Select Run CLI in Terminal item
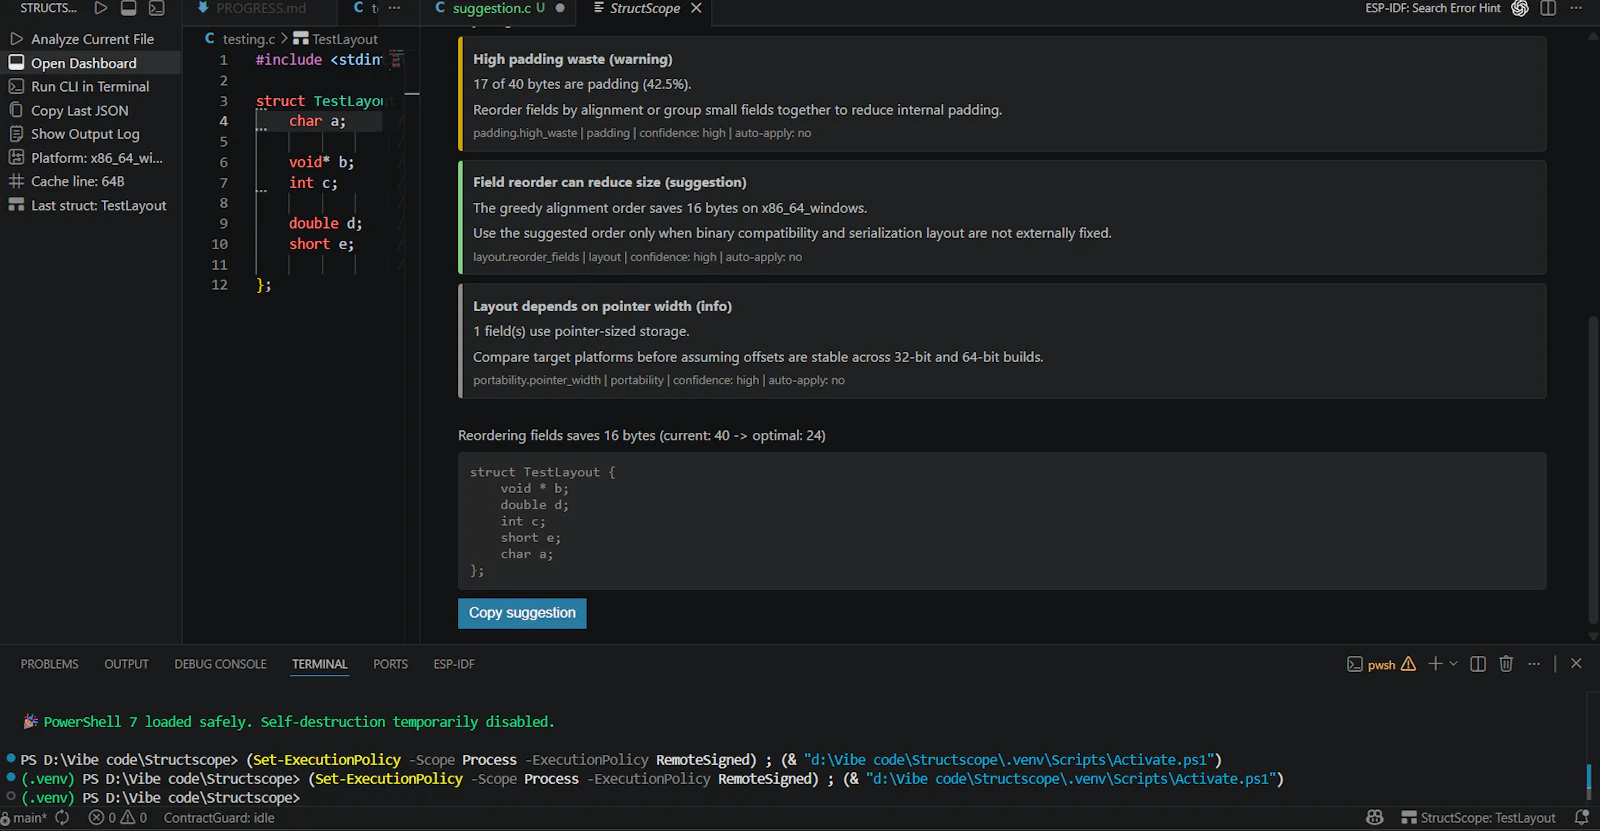This screenshot has height=831, width=1600. click(x=91, y=87)
